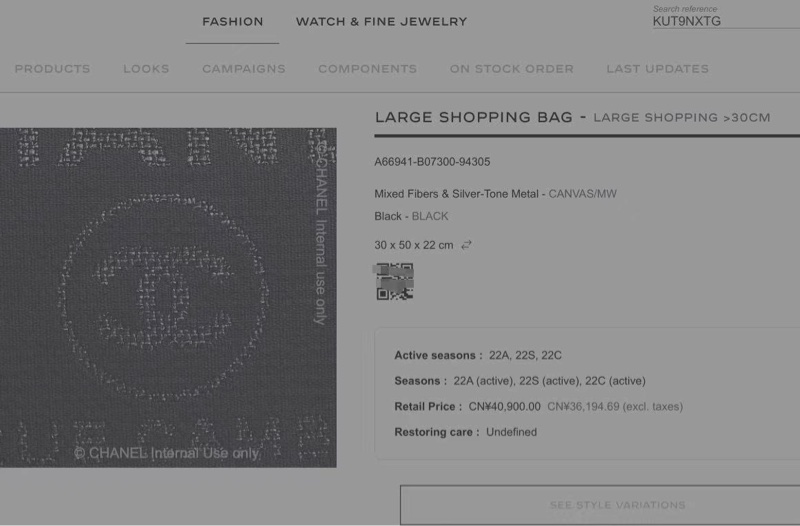Navigate to On Stock Order
This screenshot has height=526, width=800.
tap(512, 69)
